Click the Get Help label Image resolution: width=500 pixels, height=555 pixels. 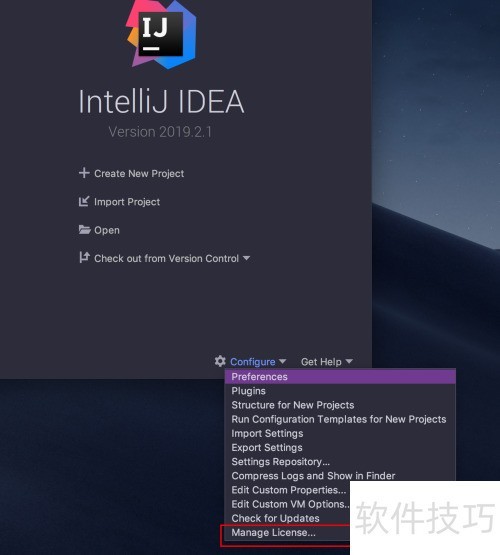321,362
